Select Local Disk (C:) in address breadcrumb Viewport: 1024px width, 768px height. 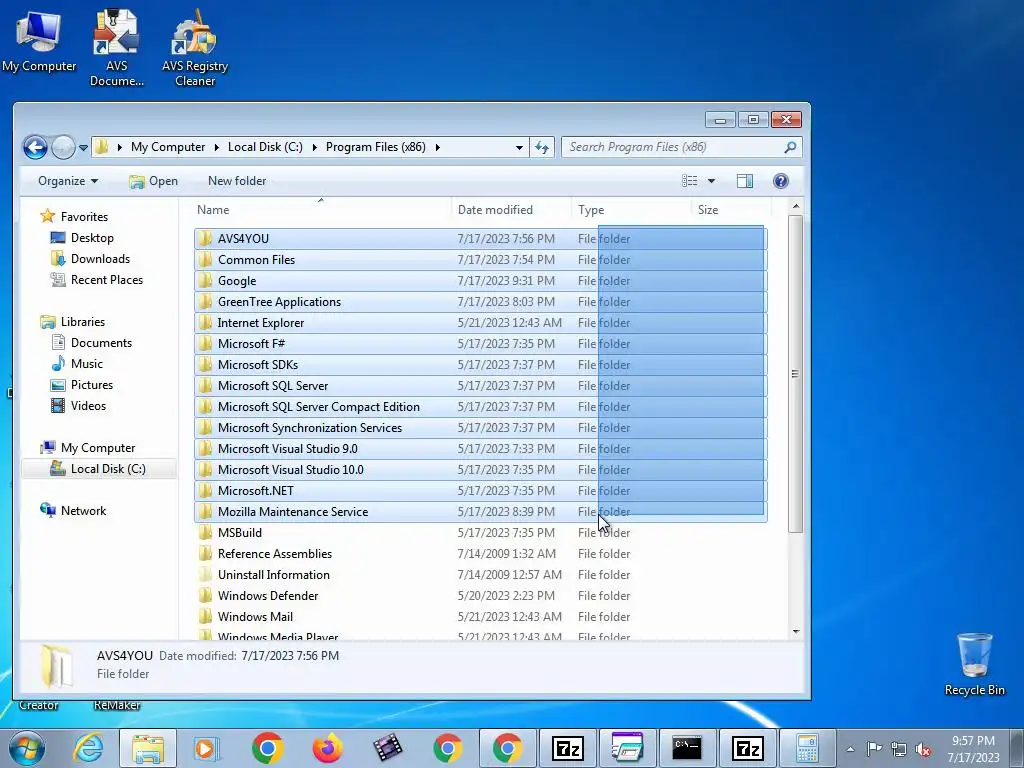click(265, 147)
